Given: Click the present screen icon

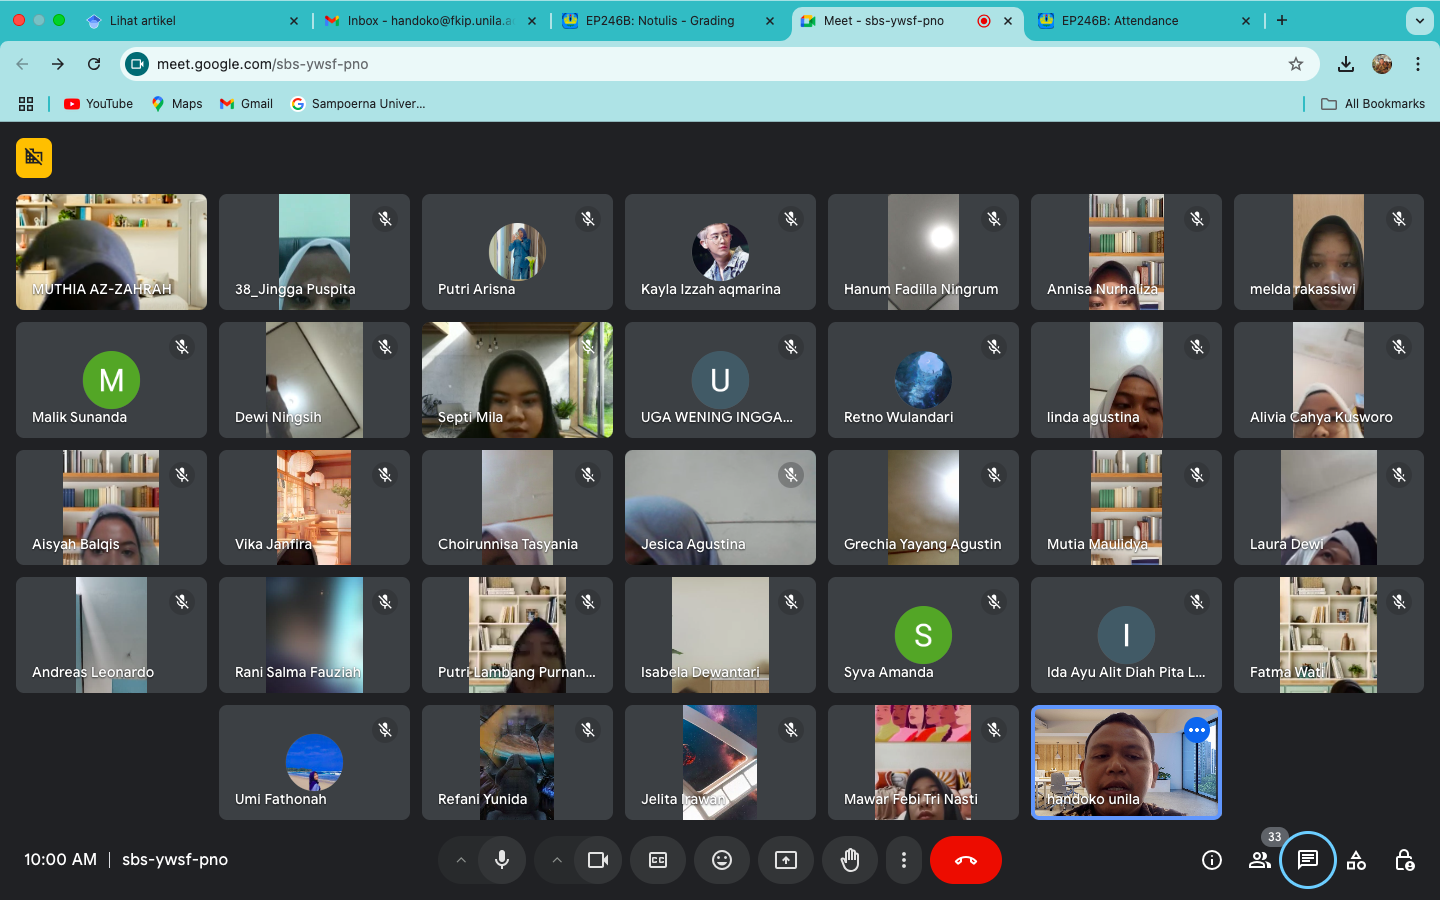Looking at the screenshot, I should (786, 860).
